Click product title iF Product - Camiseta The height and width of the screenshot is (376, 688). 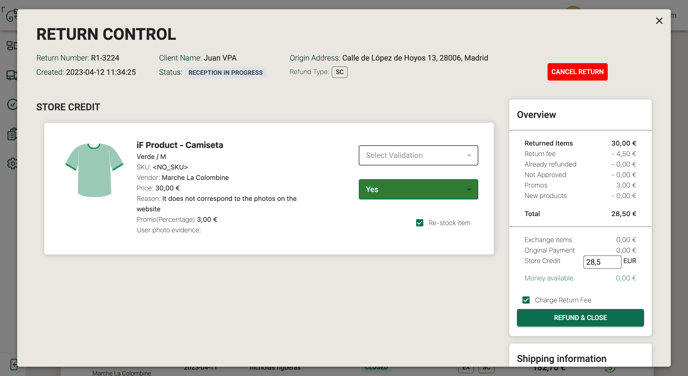(180, 145)
